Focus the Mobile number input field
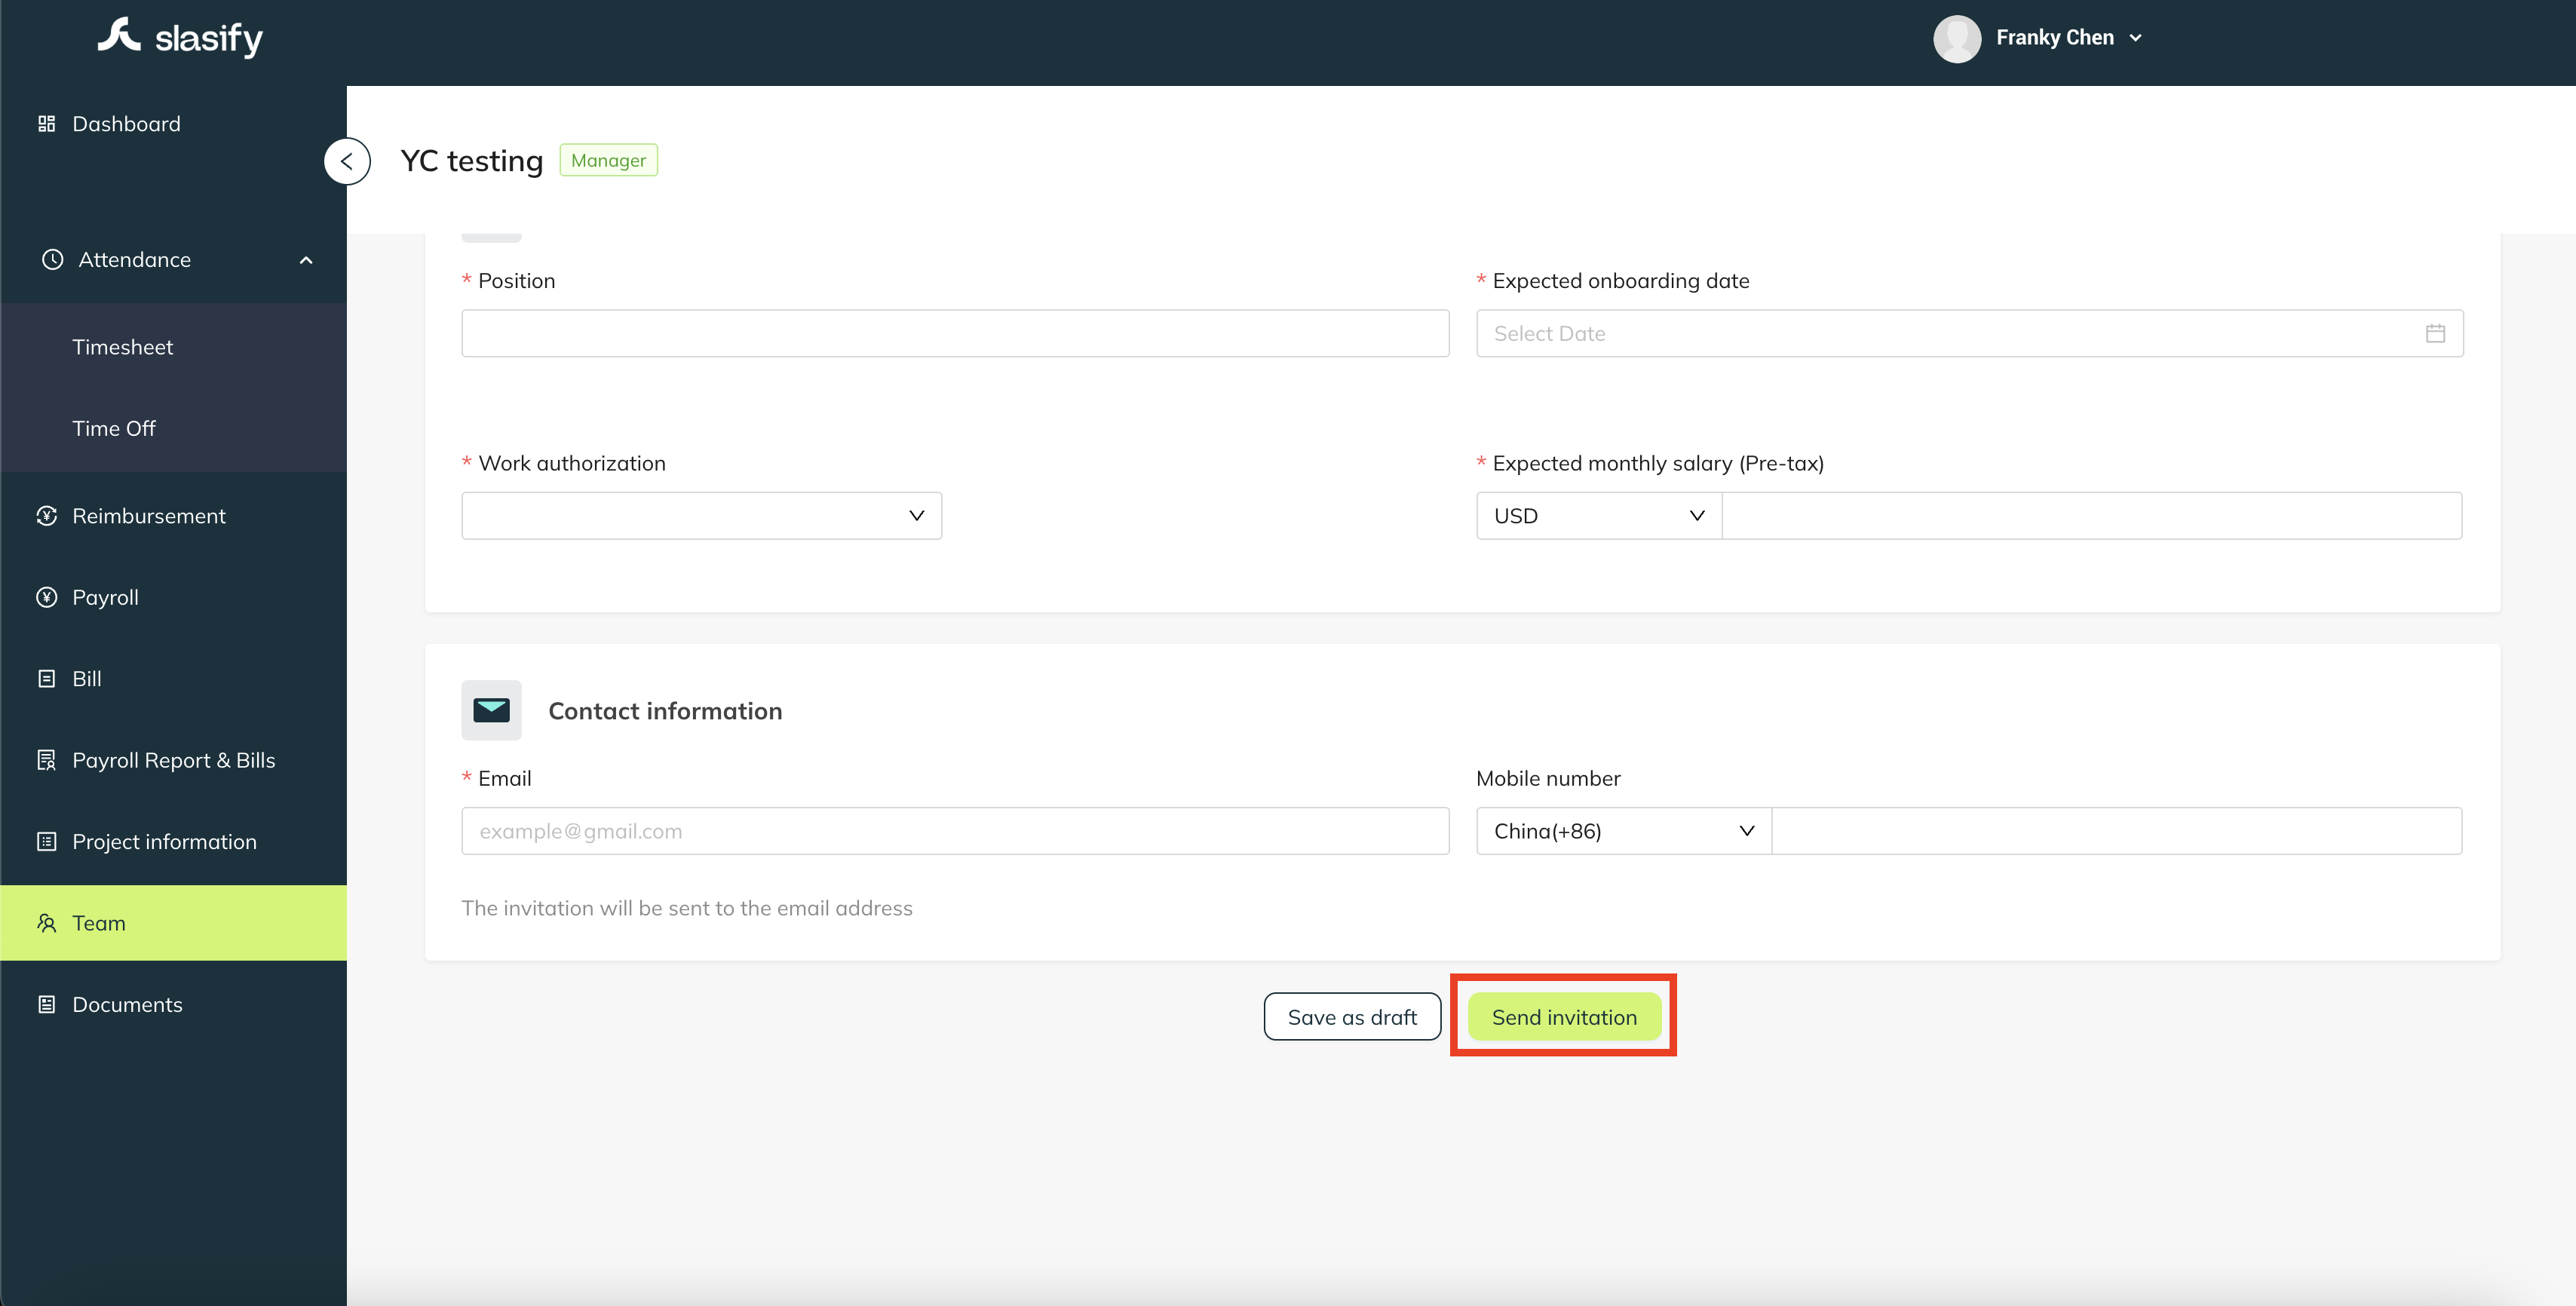Screen dimensions: 2576x1306 pyautogui.click(x=2117, y=831)
